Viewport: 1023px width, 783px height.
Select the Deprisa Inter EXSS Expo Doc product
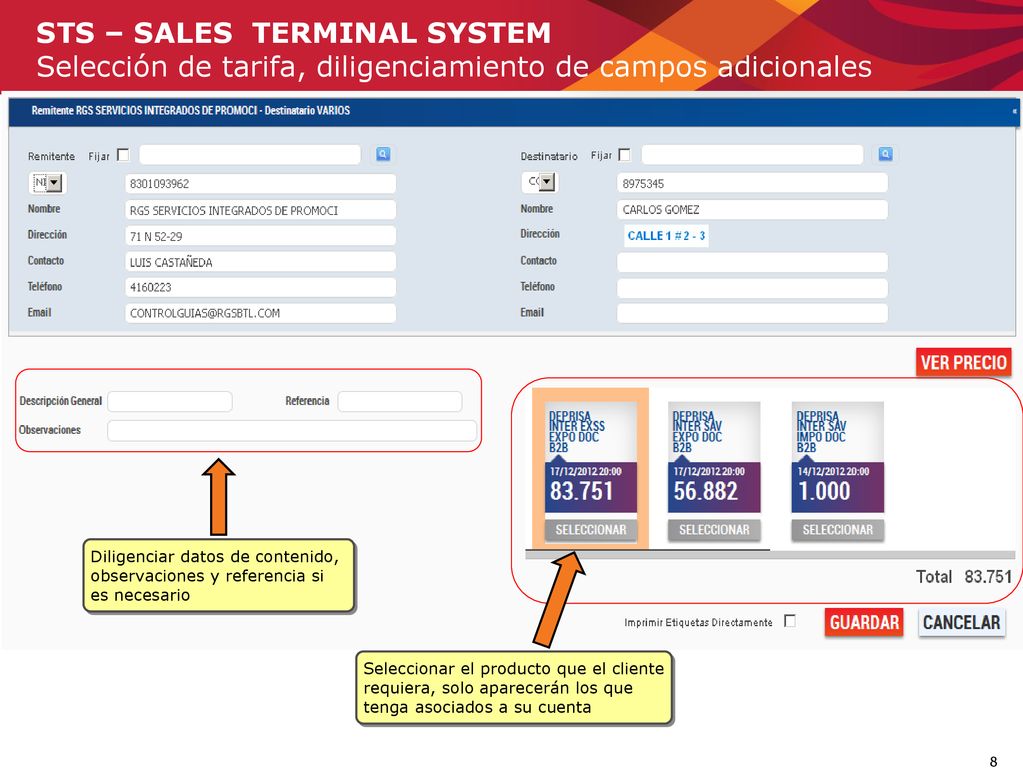[590, 530]
